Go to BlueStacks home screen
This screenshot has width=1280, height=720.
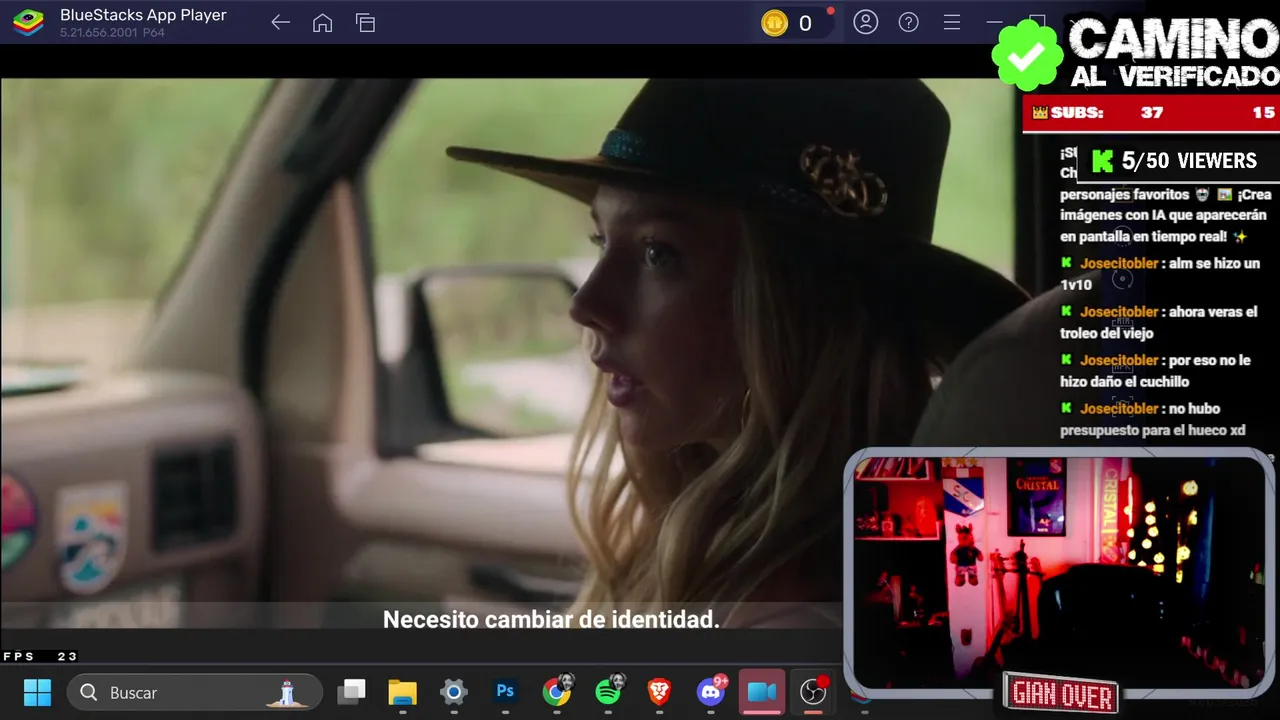click(x=322, y=23)
